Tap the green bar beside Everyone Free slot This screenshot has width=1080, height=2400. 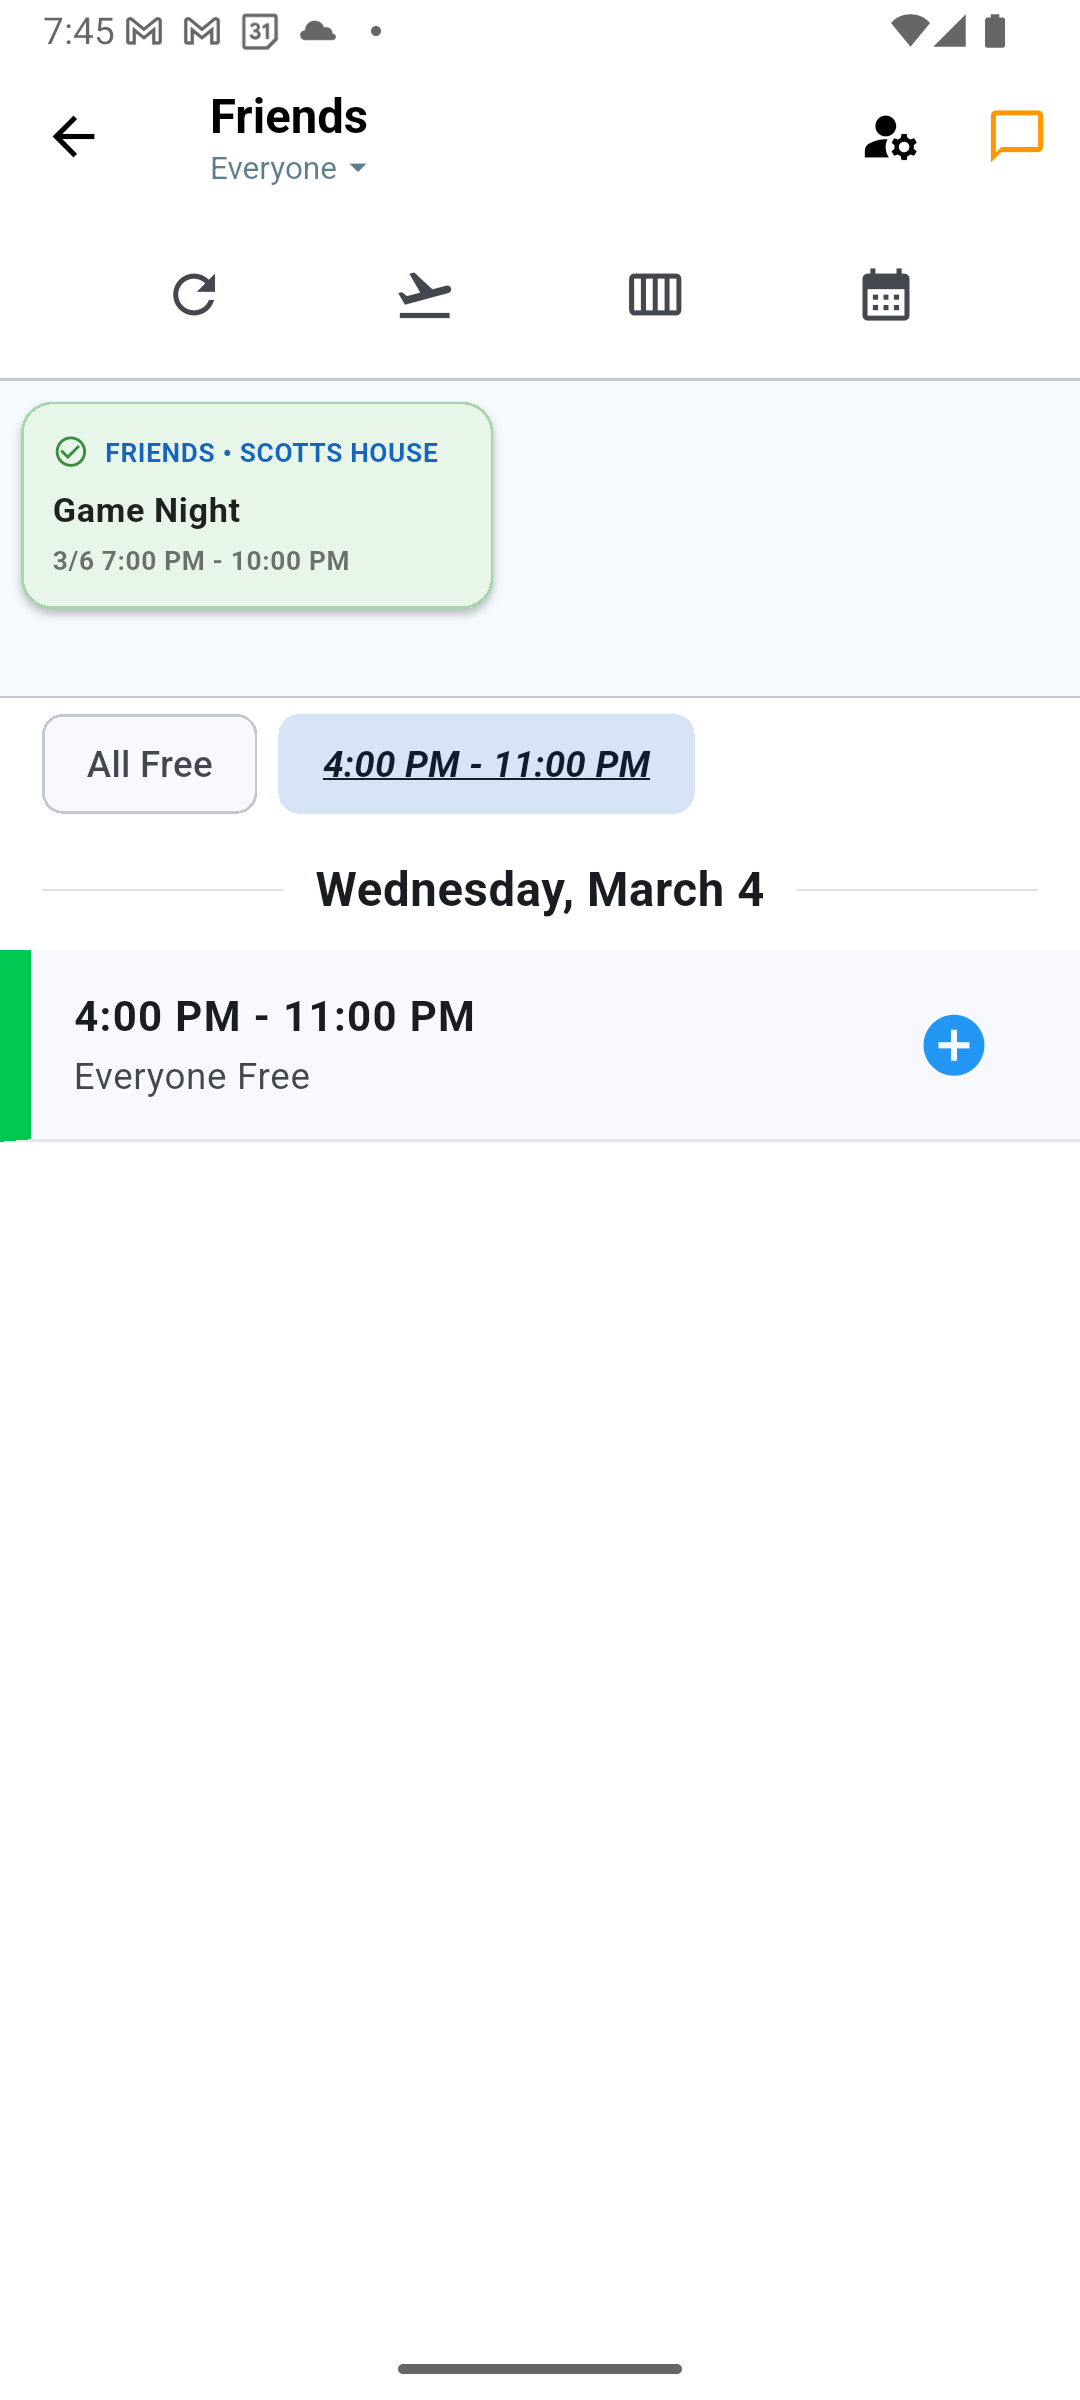coord(15,1045)
